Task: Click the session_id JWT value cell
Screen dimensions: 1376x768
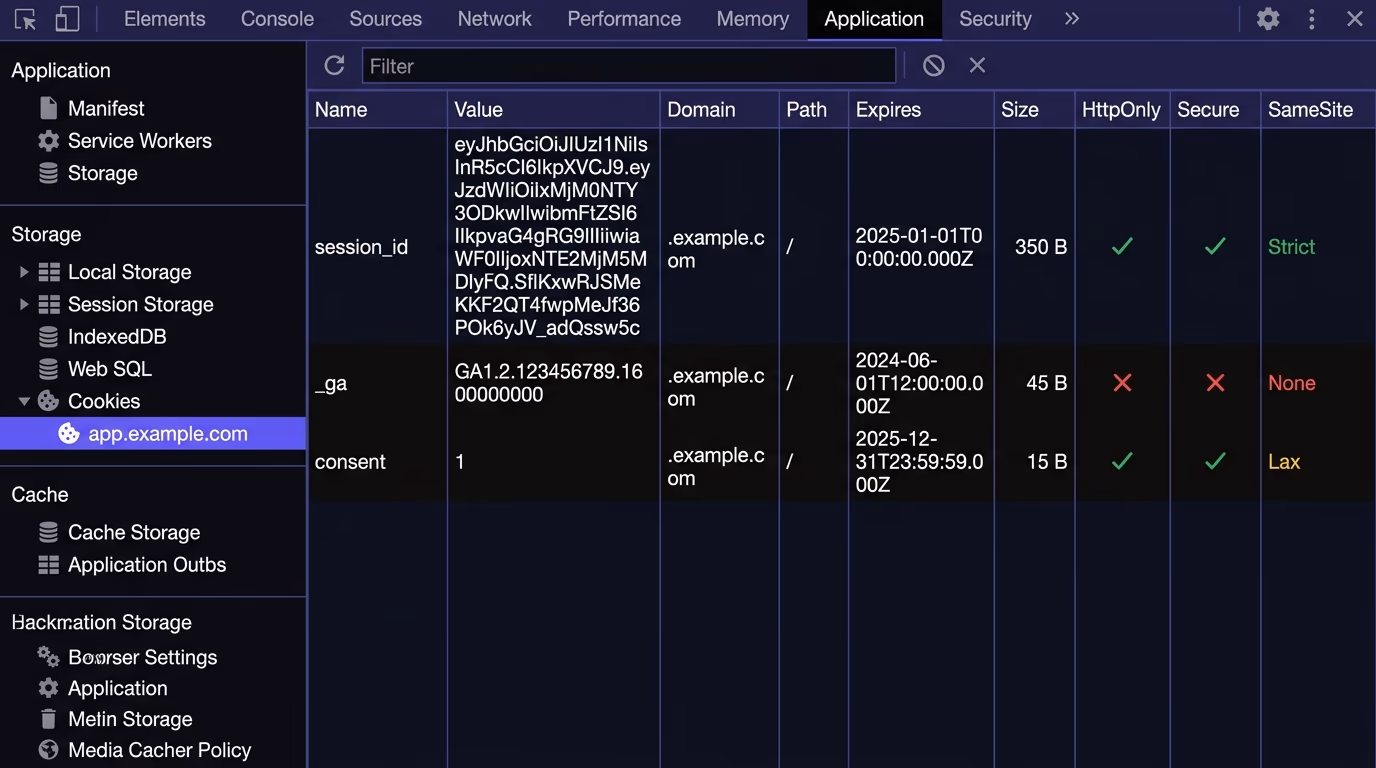Action: tap(552, 237)
